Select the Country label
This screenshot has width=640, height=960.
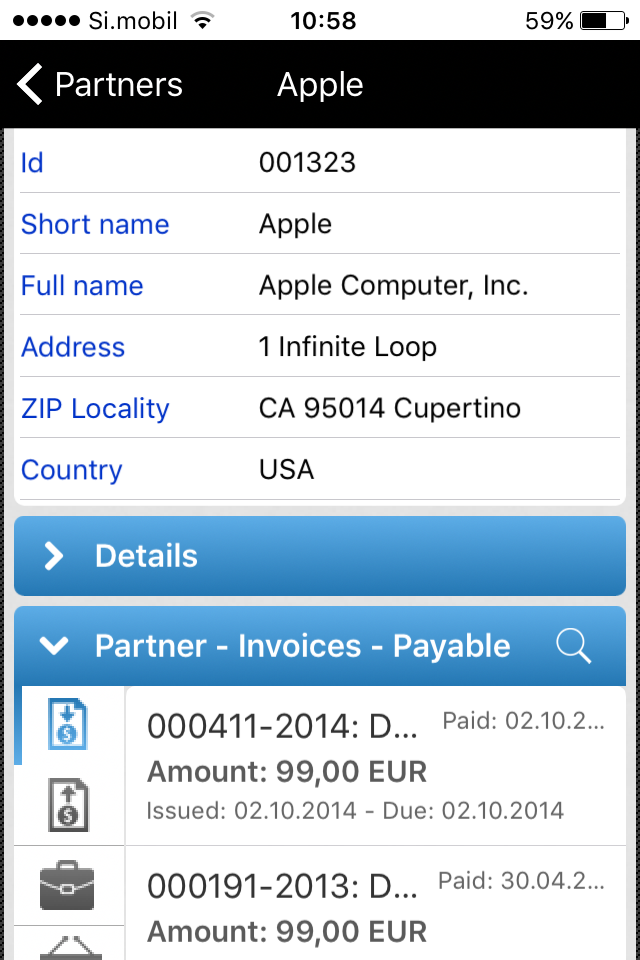tap(72, 470)
